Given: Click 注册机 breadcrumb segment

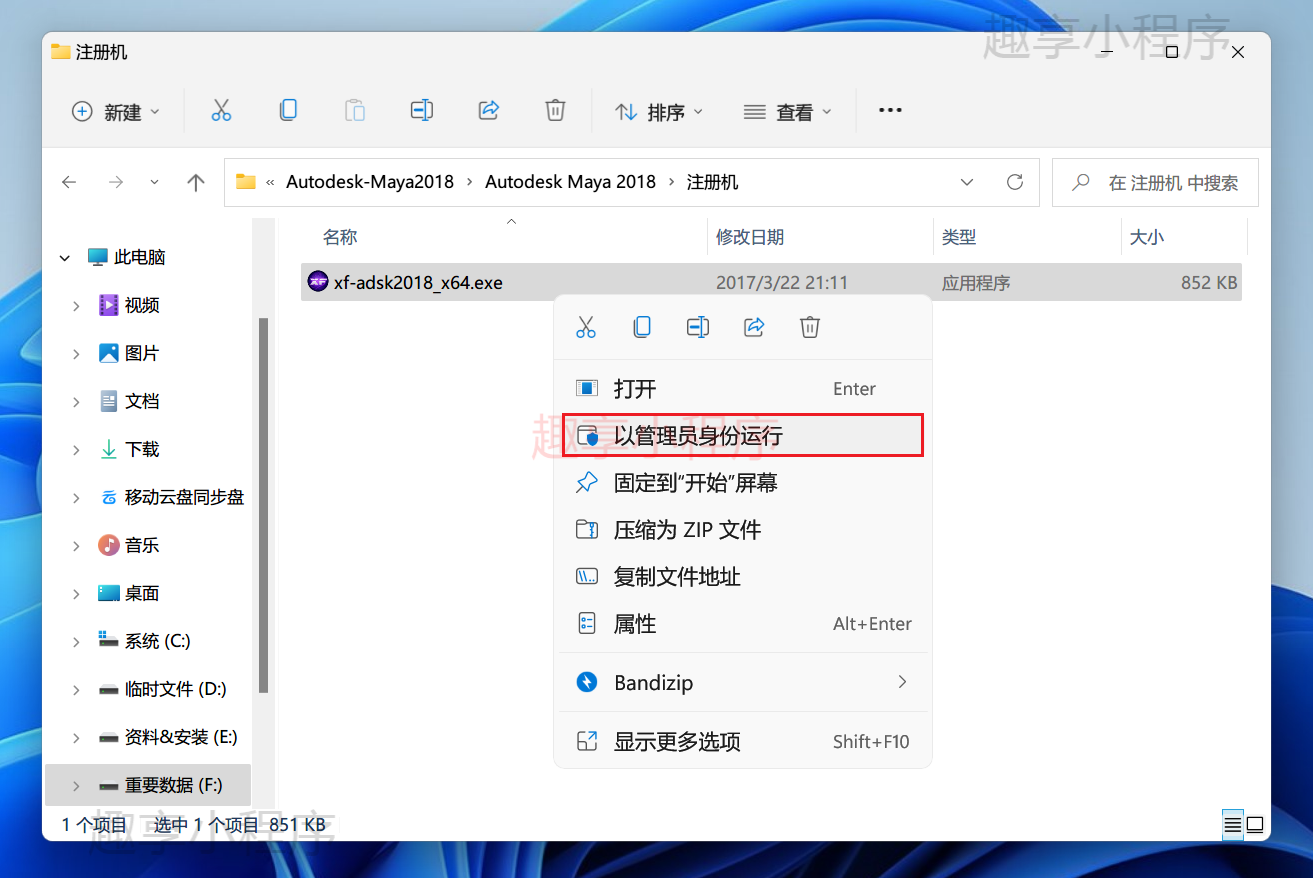Looking at the screenshot, I should (x=712, y=182).
